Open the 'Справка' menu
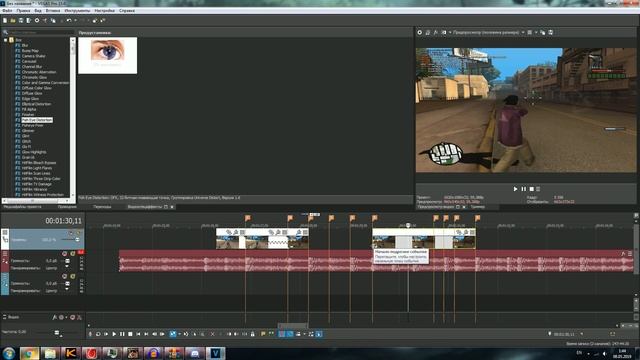Image resolution: width=640 pixels, height=360 pixels. pyautogui.click(x=127, y=11)
